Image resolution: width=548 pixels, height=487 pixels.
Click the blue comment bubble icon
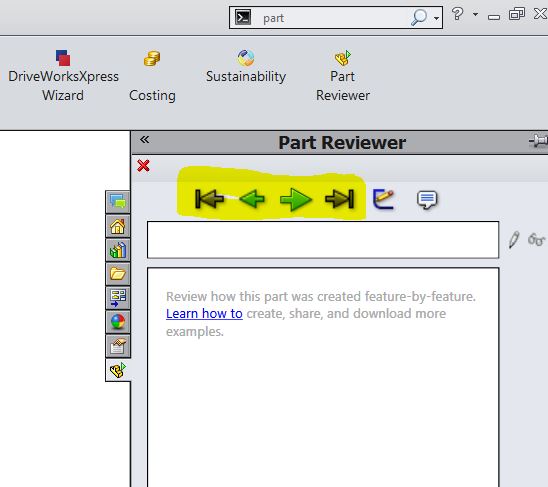point(427,200)
